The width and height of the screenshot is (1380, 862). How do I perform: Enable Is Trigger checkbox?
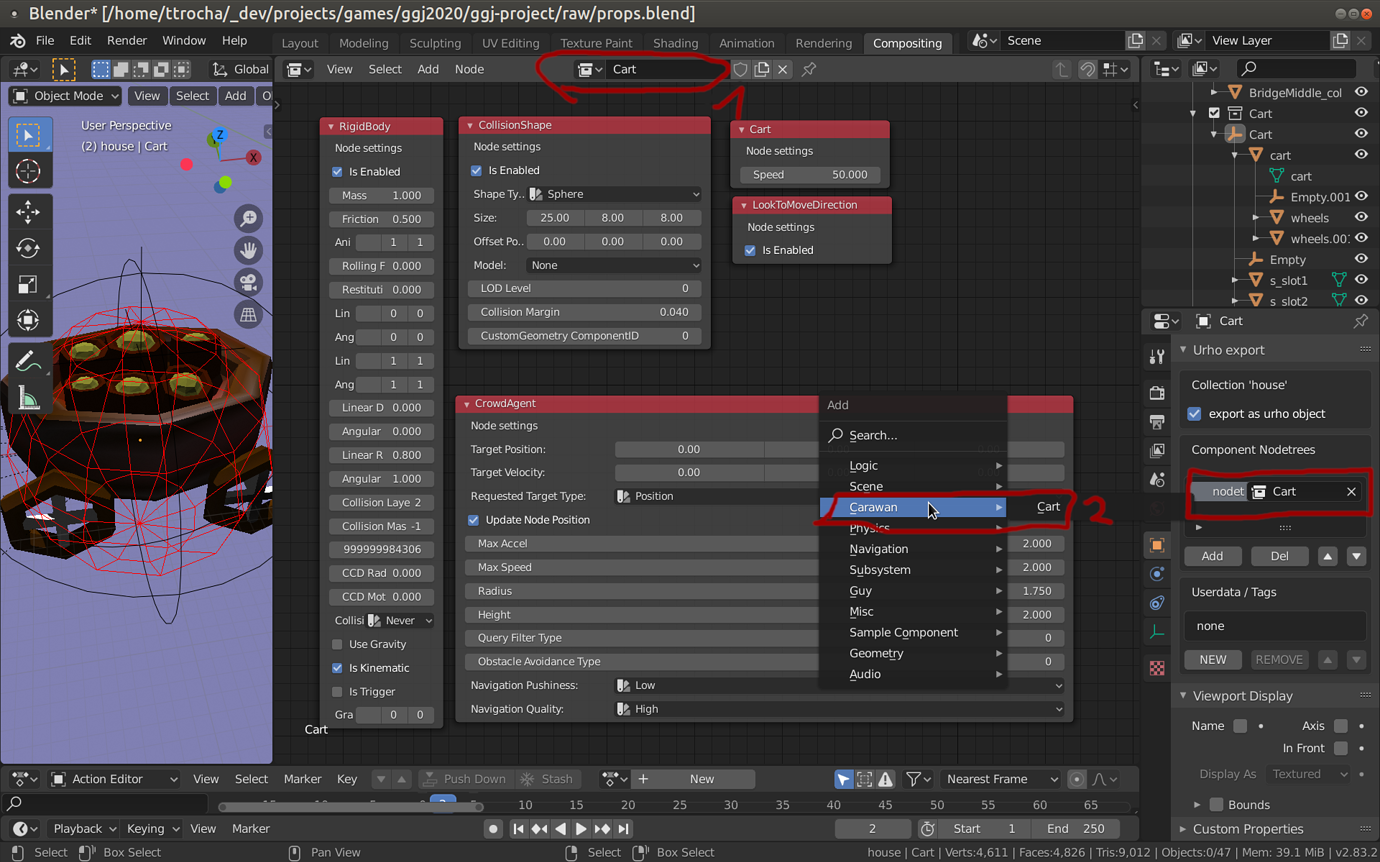pyautogui.click(x=337, y=692)
